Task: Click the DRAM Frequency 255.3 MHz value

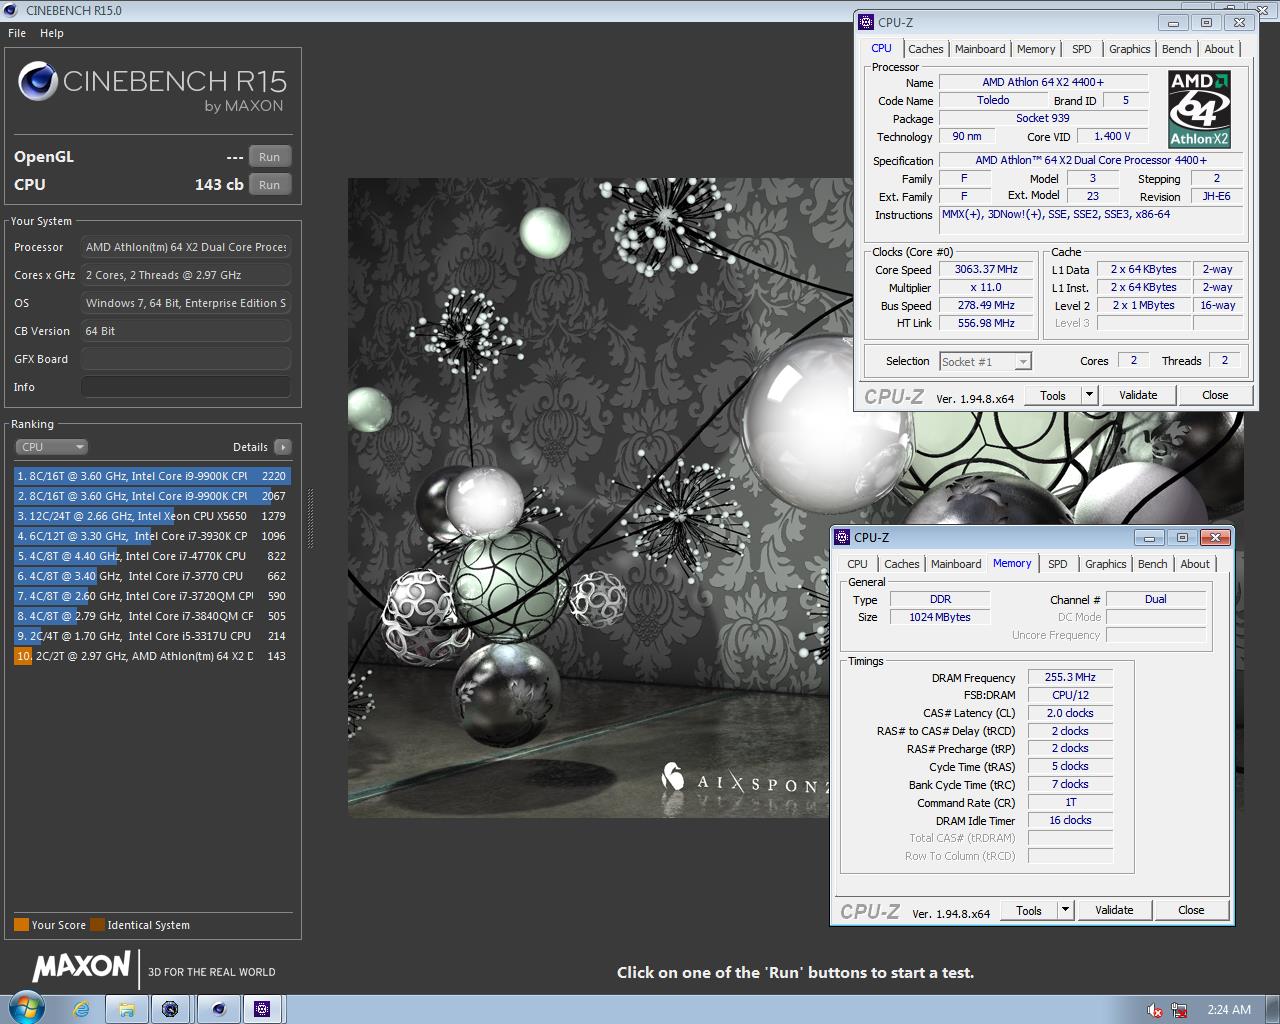Action: coord(1070,677)
